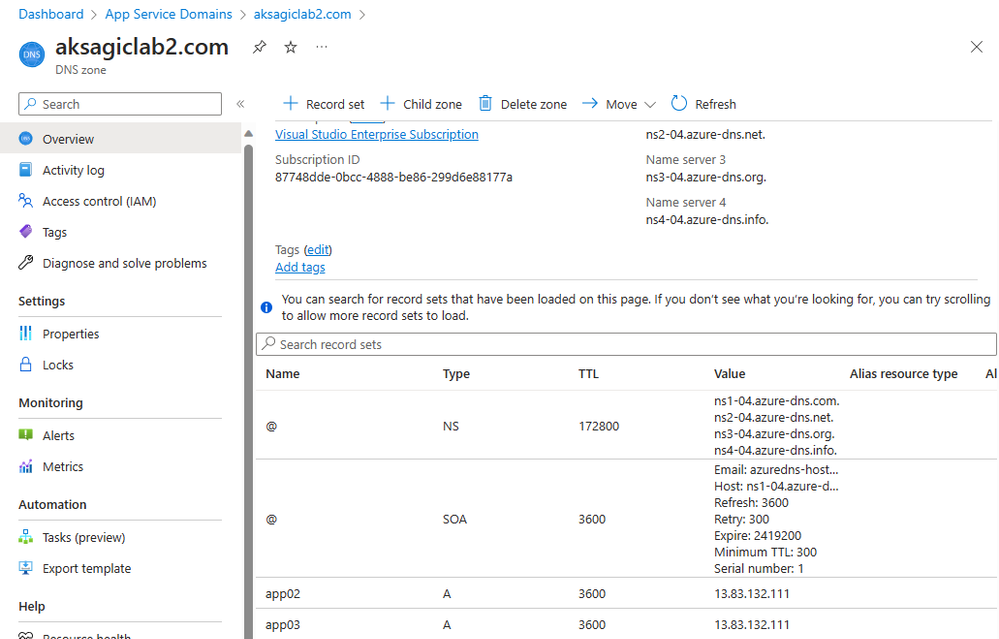Open the more options ellipsis menu

[x=322, y=47]
